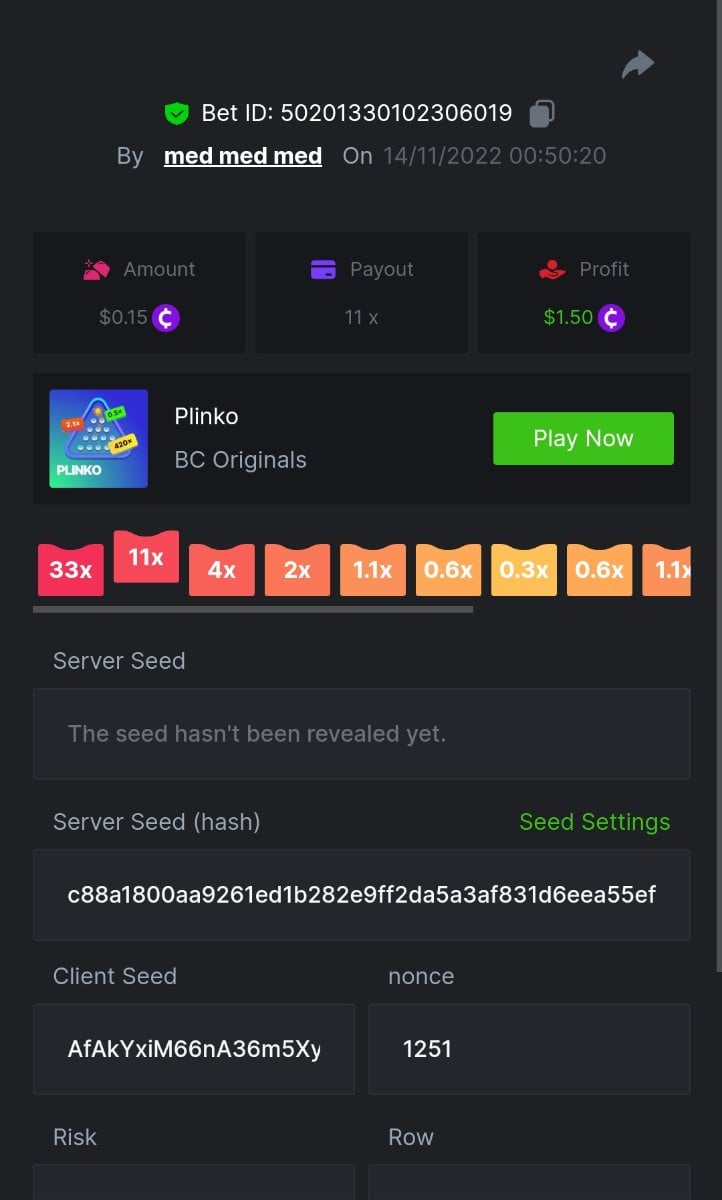The height and width of the screenshot is (1200, 722).
Task: Copy the Bet ID with copy icon
Action: (541, 113)
